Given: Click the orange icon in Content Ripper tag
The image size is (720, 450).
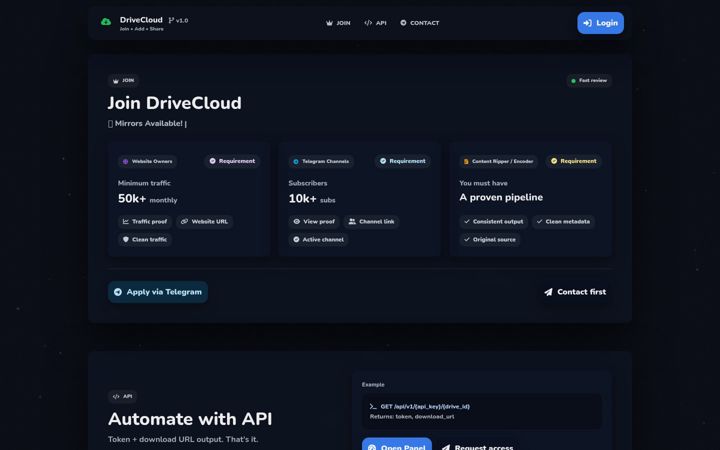Looking at the screenshot, I should point(466,161).
